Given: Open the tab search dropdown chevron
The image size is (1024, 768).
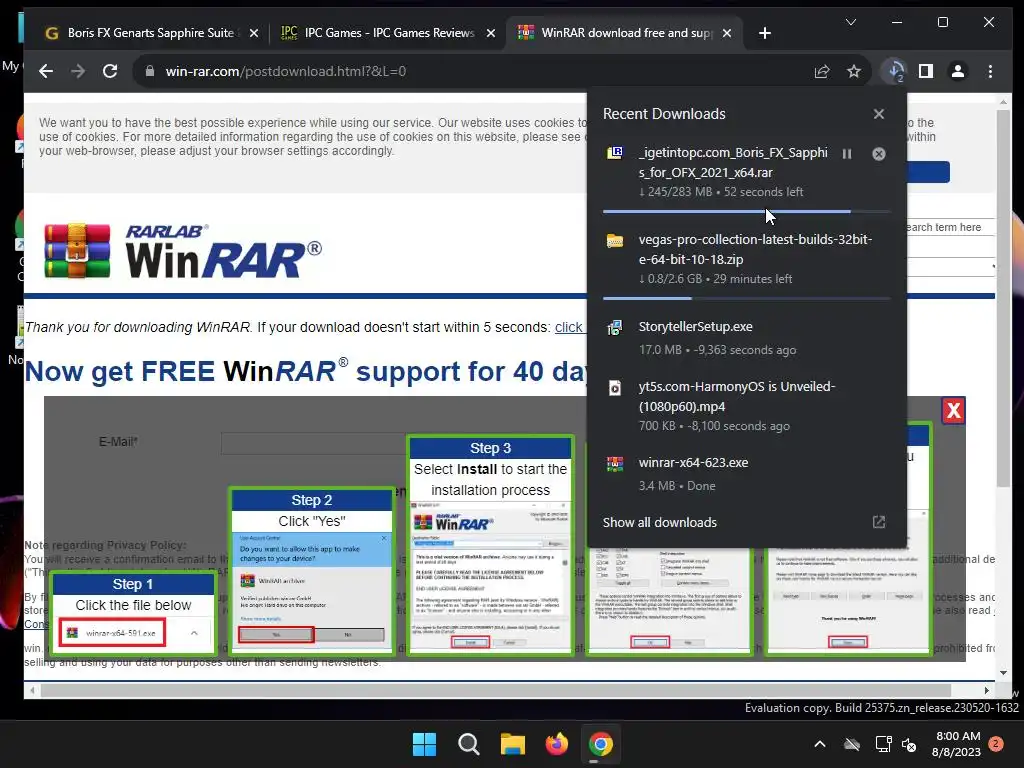Looking at the screenshot, I should (x=850, y=22).
